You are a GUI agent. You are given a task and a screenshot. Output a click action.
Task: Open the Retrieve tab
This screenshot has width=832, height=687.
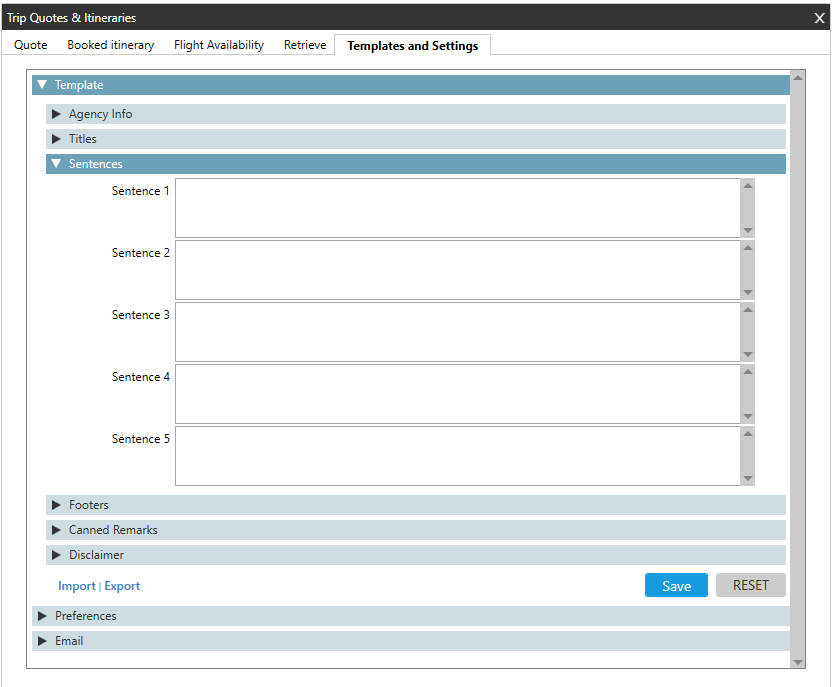pos(305,45)
